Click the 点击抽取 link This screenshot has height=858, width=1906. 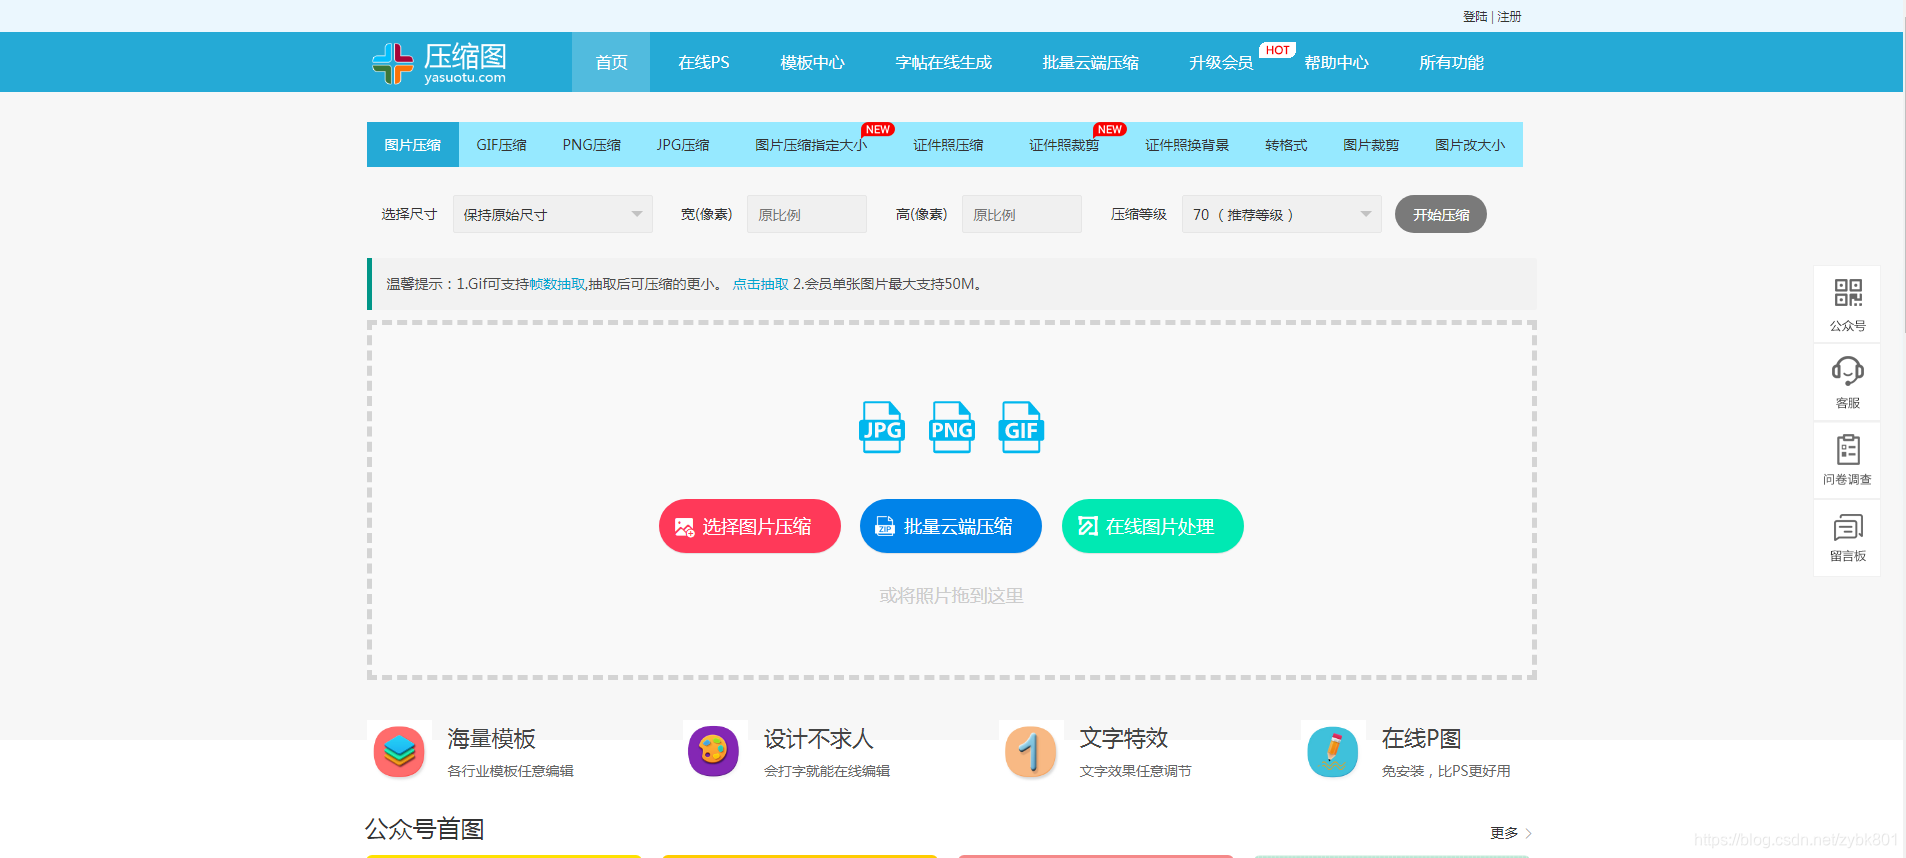(760, 284)
